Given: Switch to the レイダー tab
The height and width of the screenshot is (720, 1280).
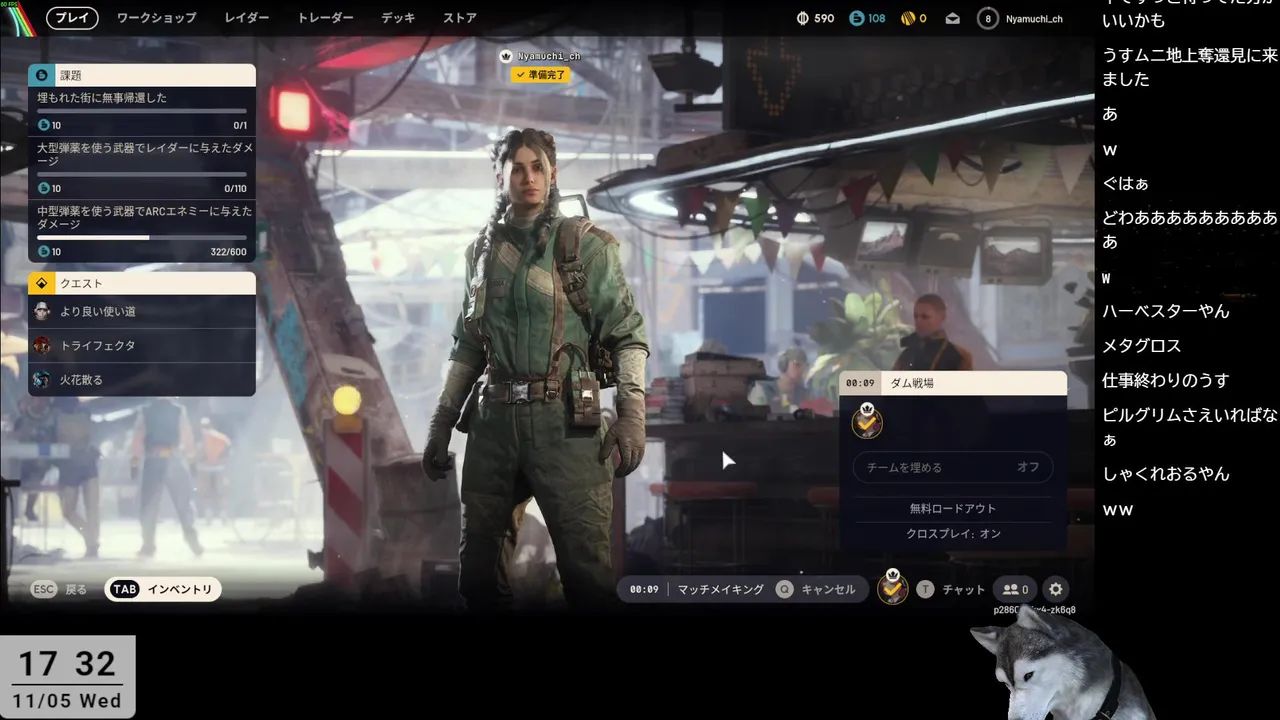Looking at the screenshot, I should tap(246, 18).
